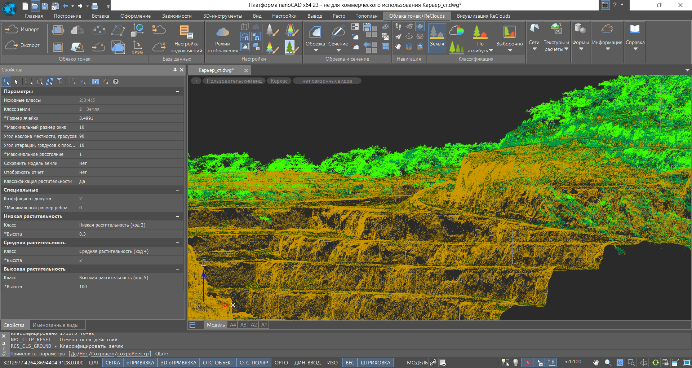Open the Сеть mesh dropdown
This screenshot has height=368, width=692.
click(x=534, y=38)
